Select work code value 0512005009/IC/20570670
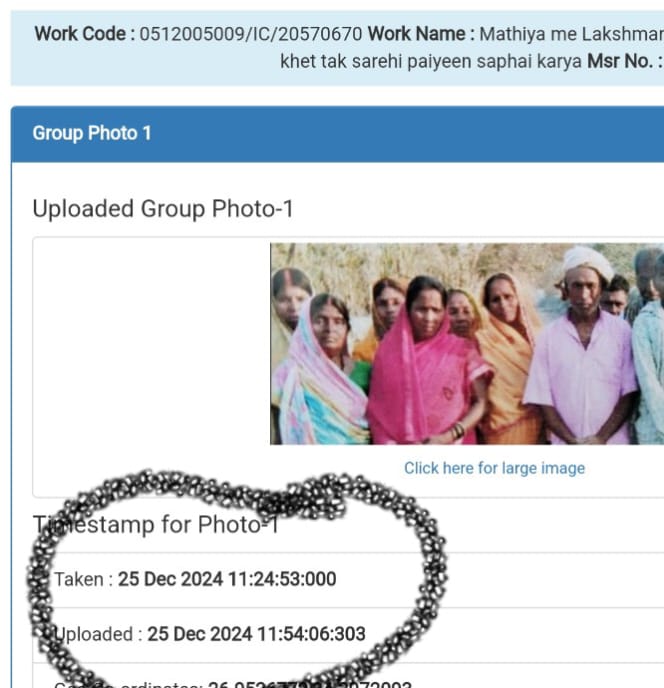 [251, 34]
